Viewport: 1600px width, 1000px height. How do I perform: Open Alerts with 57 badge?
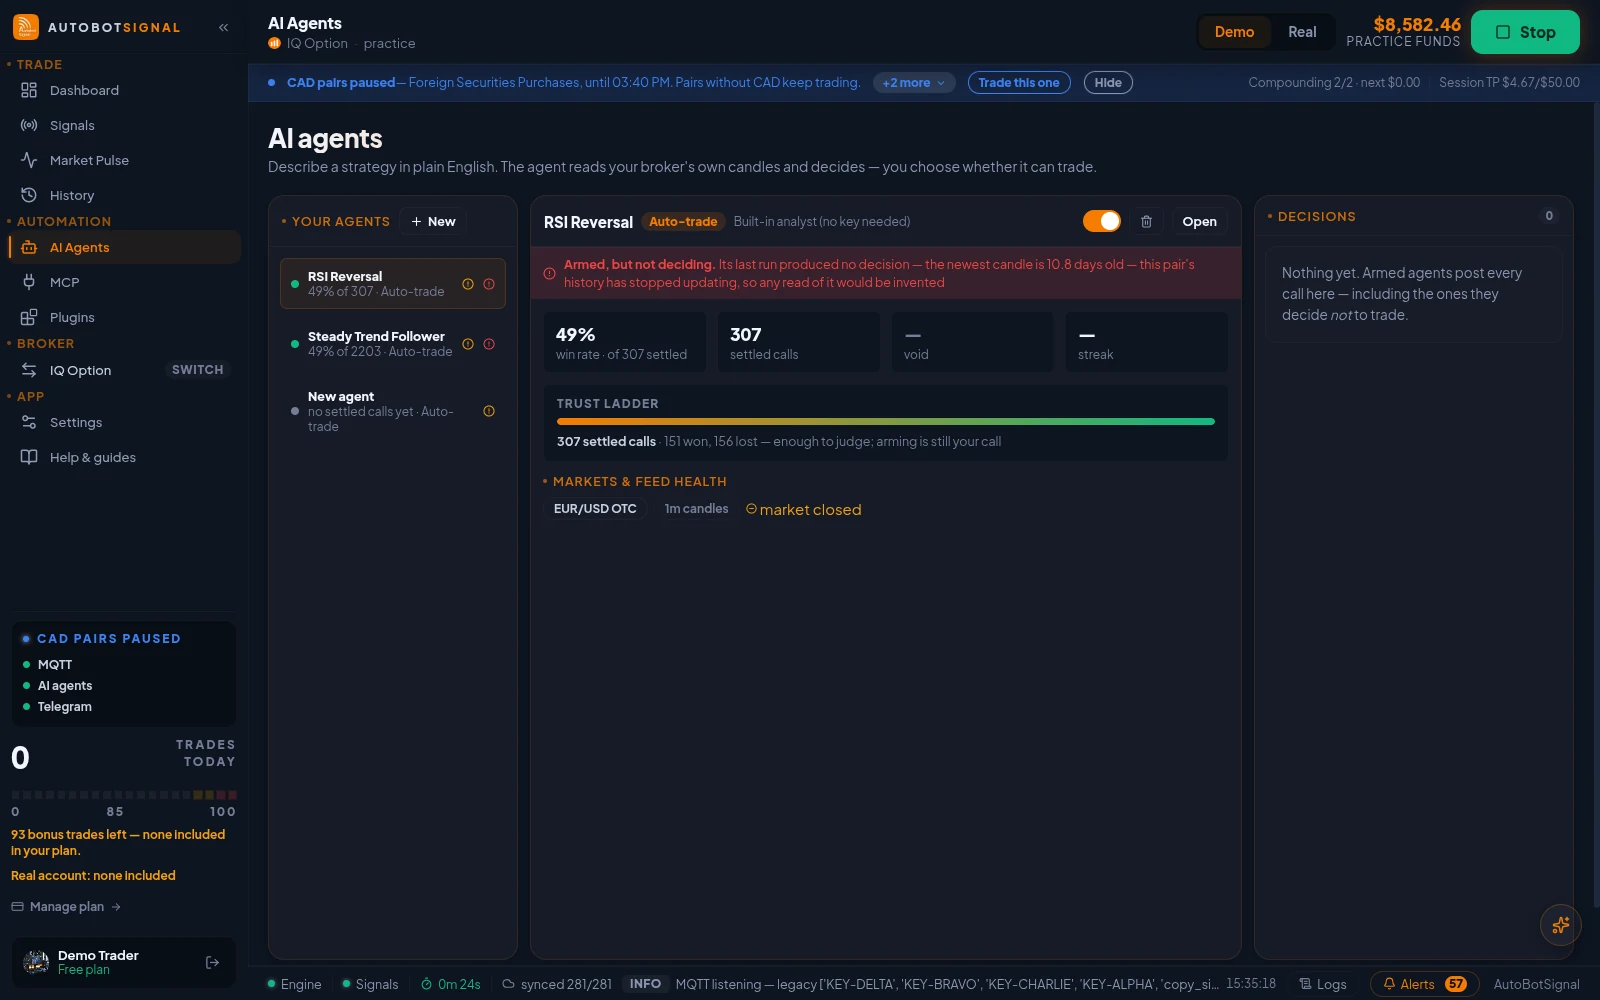tap(1425, 984)
